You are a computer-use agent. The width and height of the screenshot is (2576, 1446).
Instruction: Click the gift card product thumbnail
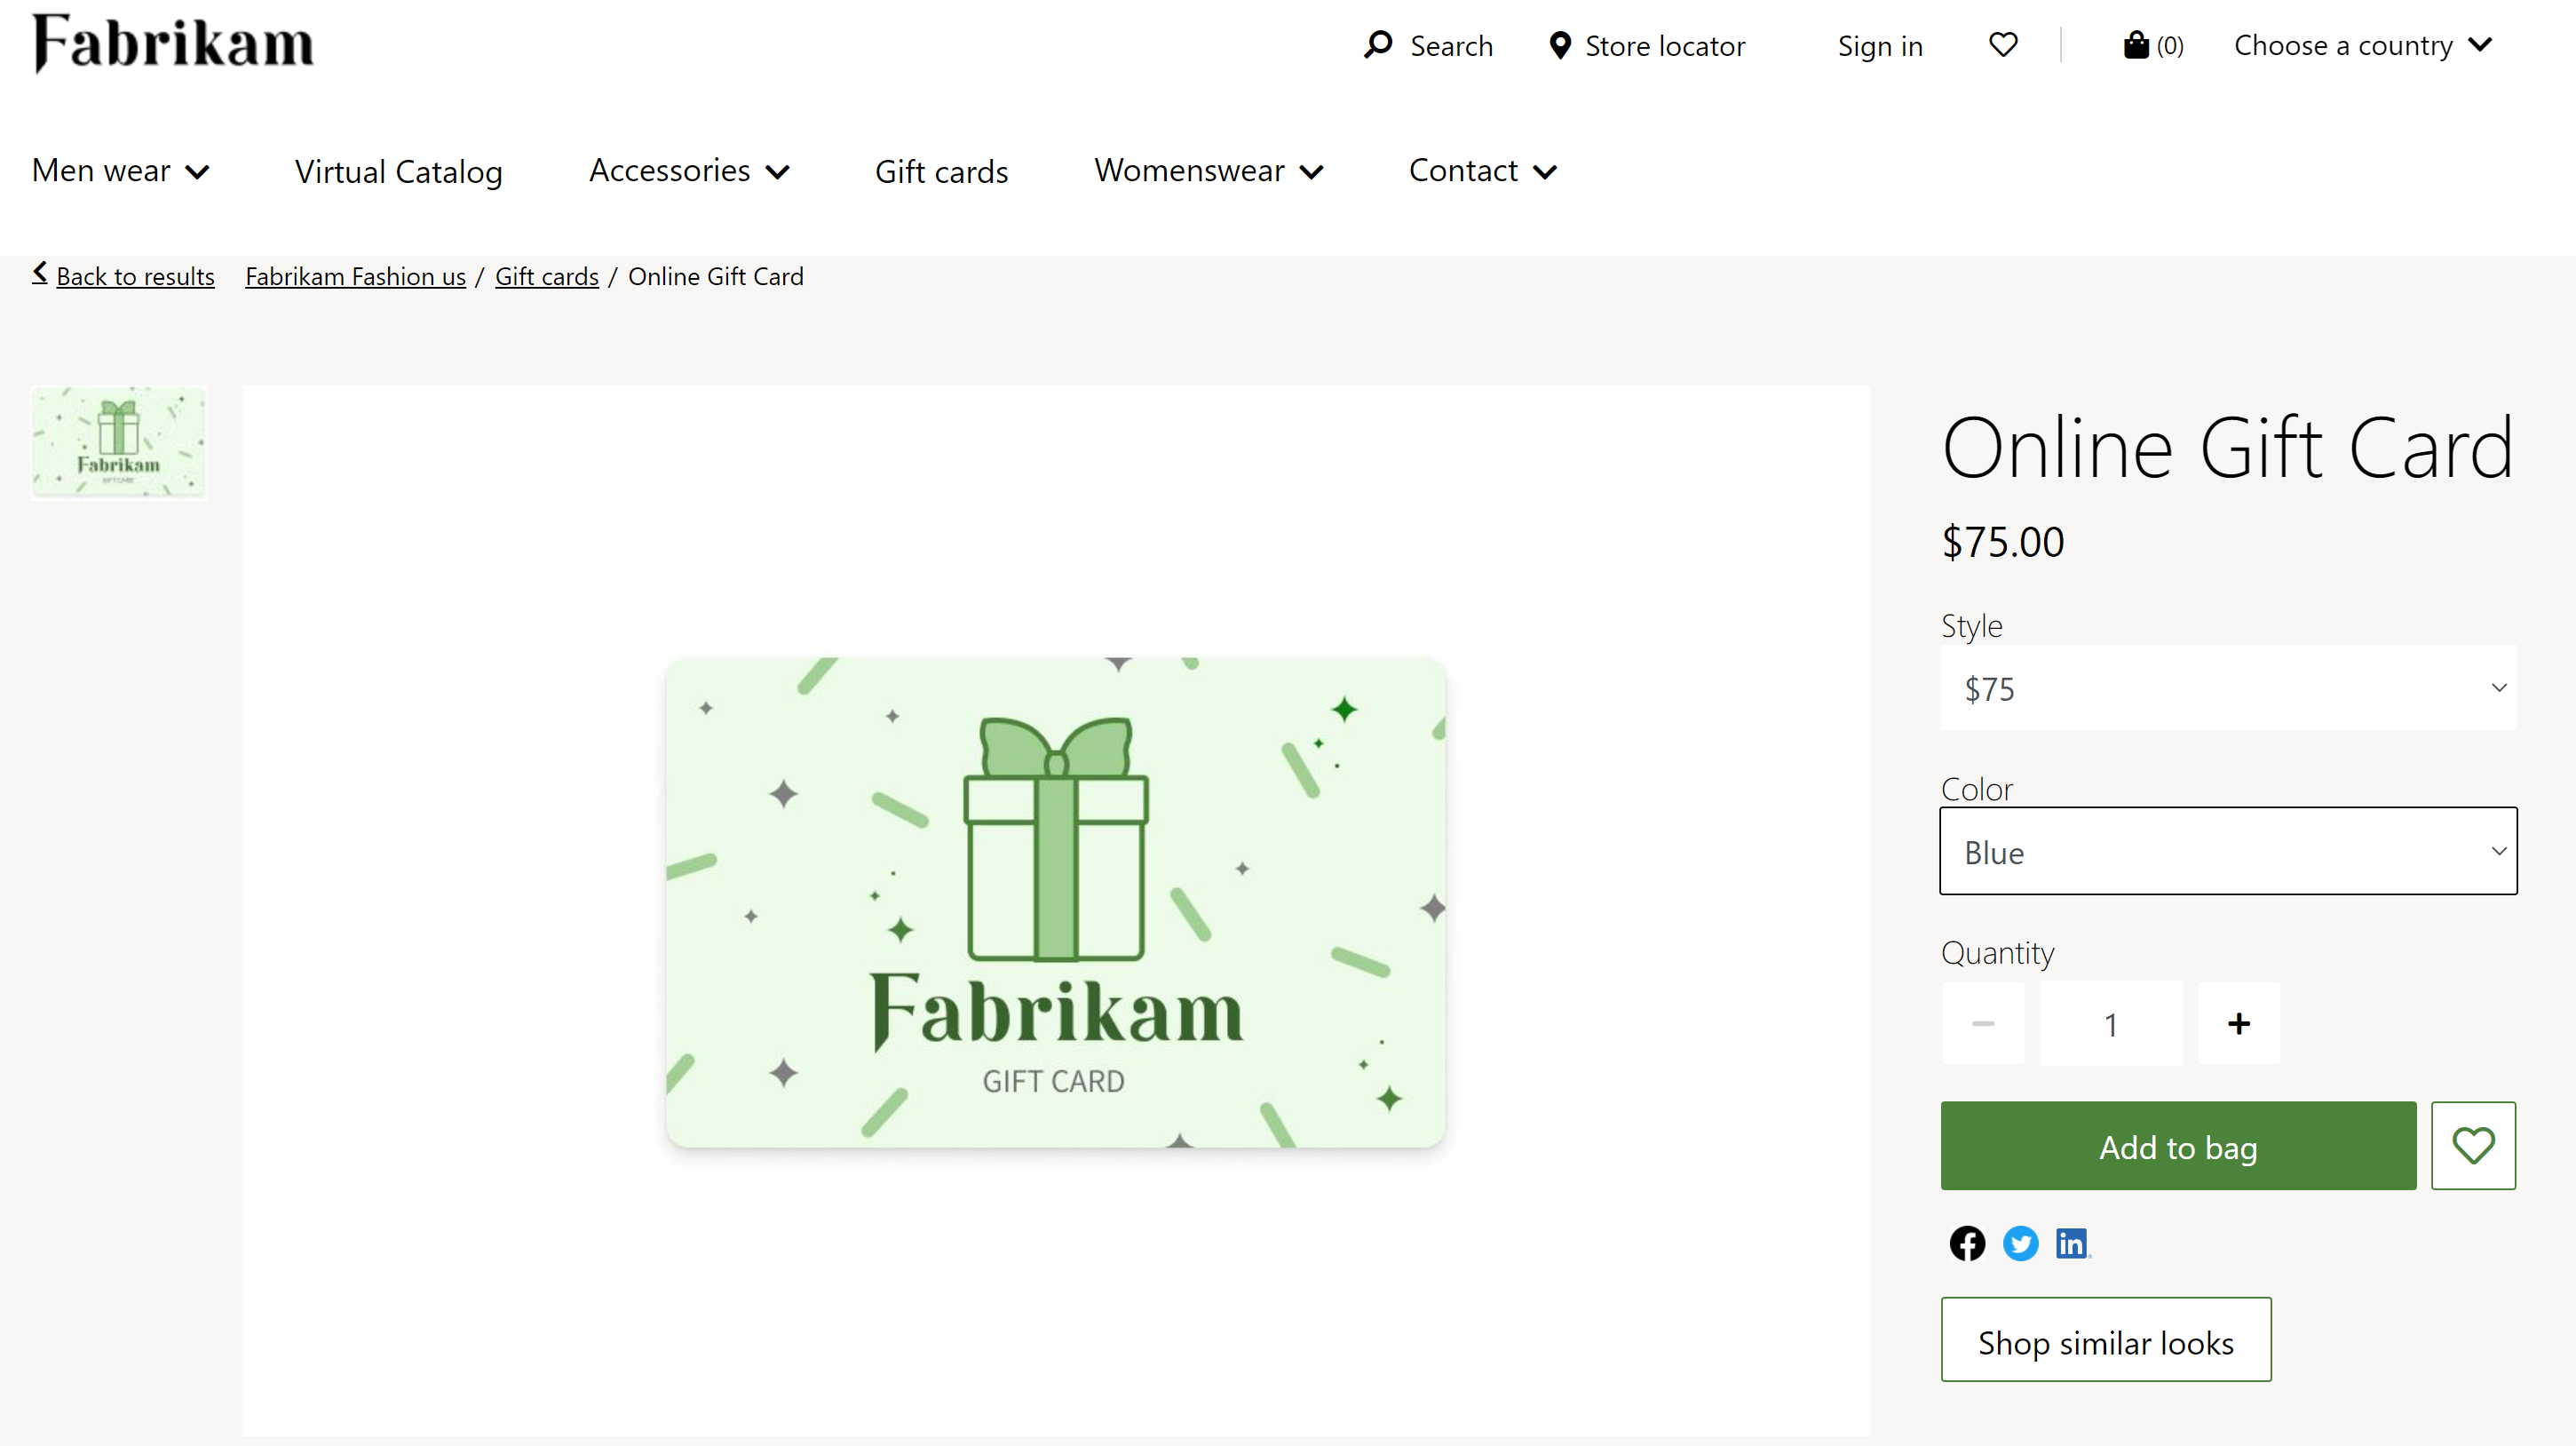118,442
